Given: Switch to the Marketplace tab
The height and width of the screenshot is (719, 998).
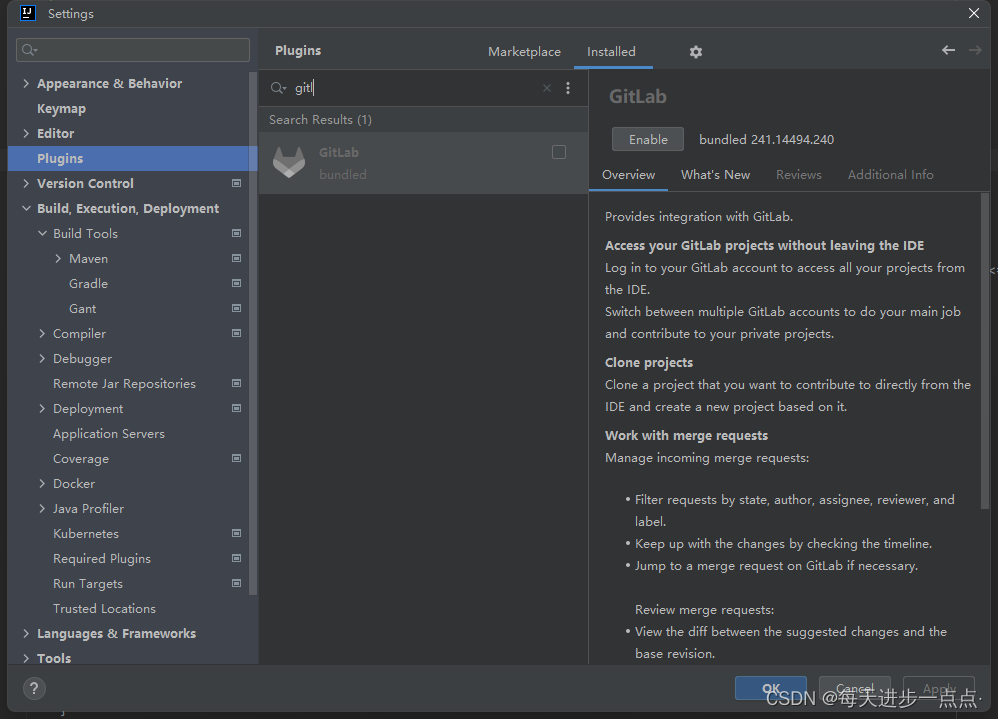Looking at the screenshot, I should (524, 52).
